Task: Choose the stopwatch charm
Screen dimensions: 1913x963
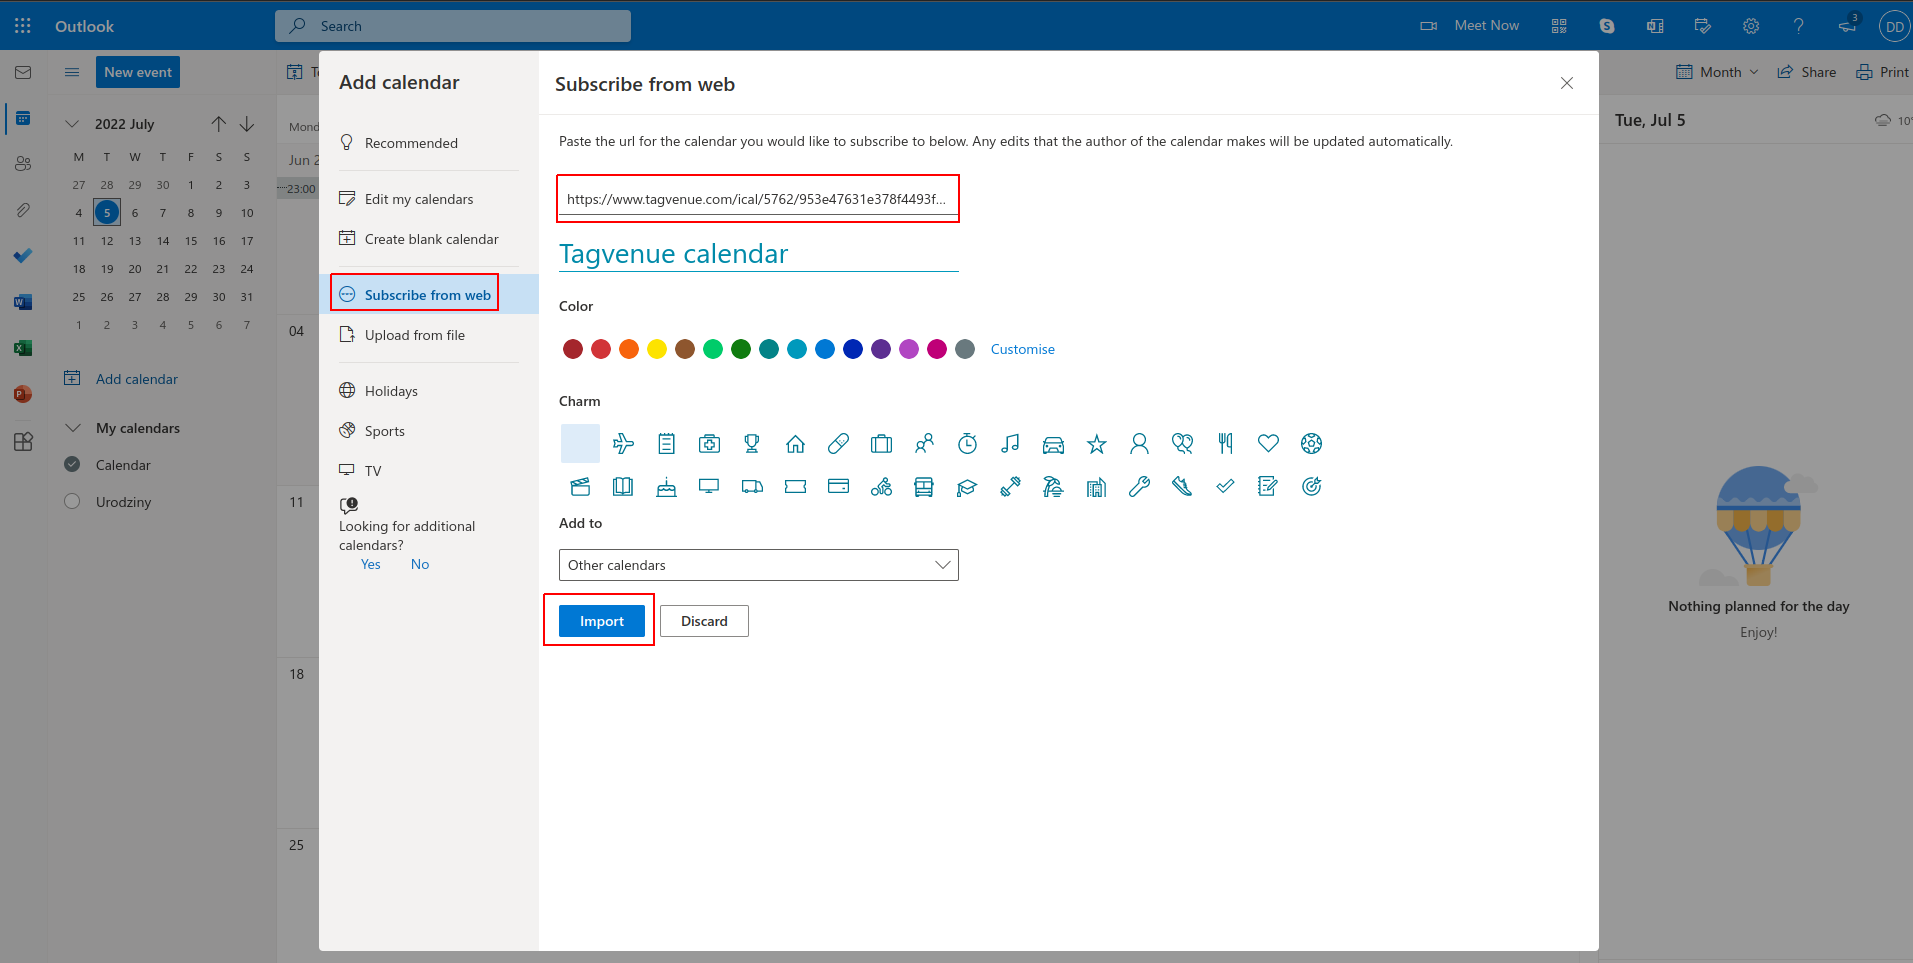Action: [967, 443]
